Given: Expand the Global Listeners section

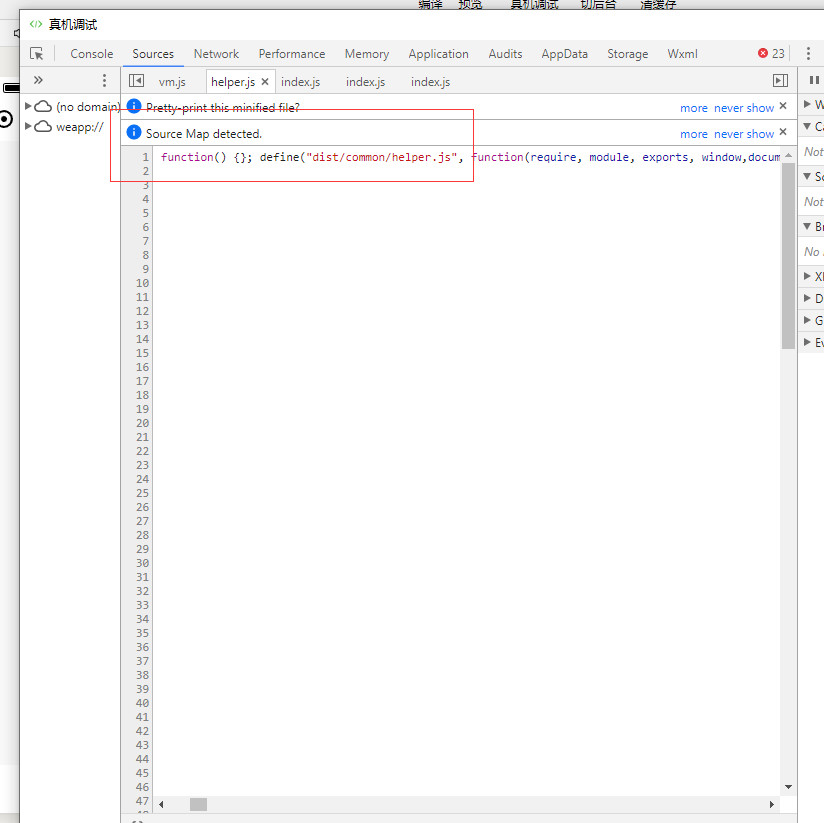Looking at the screenshot, I should pyautogui.click(x=807, y=320).
